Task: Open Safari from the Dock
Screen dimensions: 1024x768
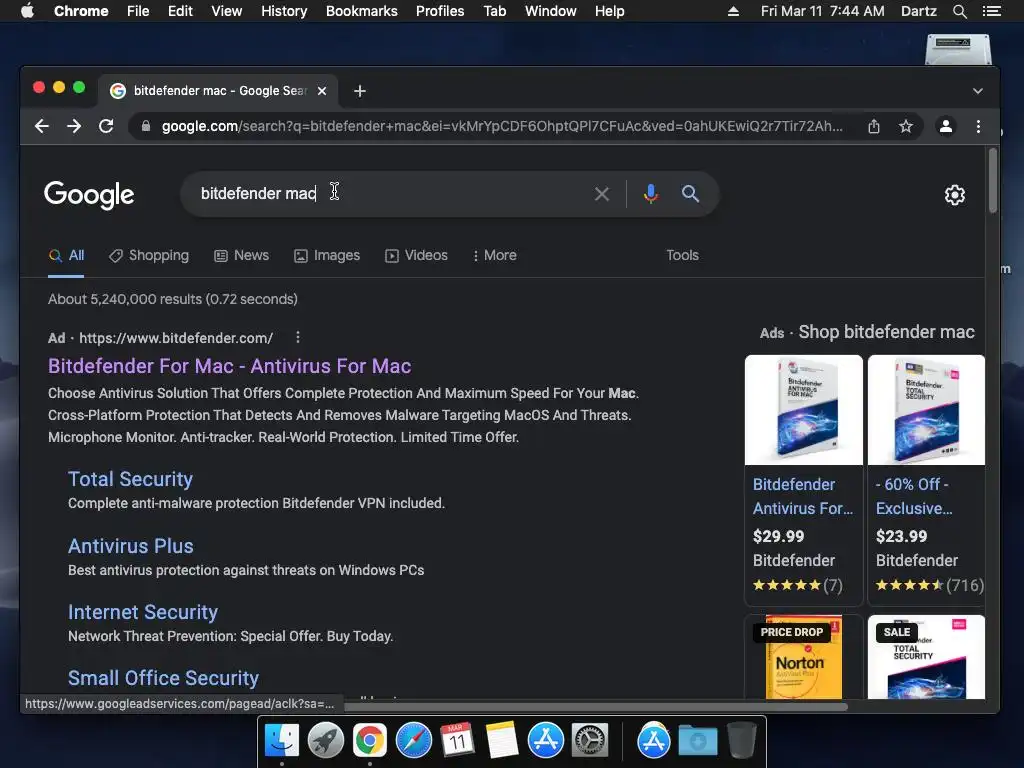Action: (x=414, y=741)
